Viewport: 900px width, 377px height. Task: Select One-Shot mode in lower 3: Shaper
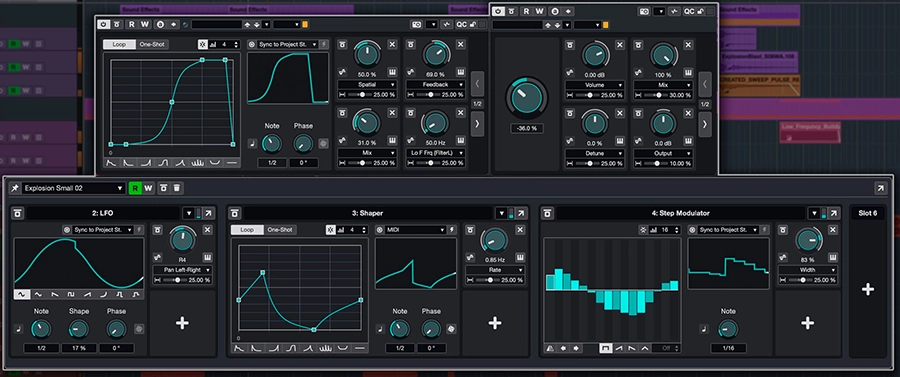click(281, 230)
